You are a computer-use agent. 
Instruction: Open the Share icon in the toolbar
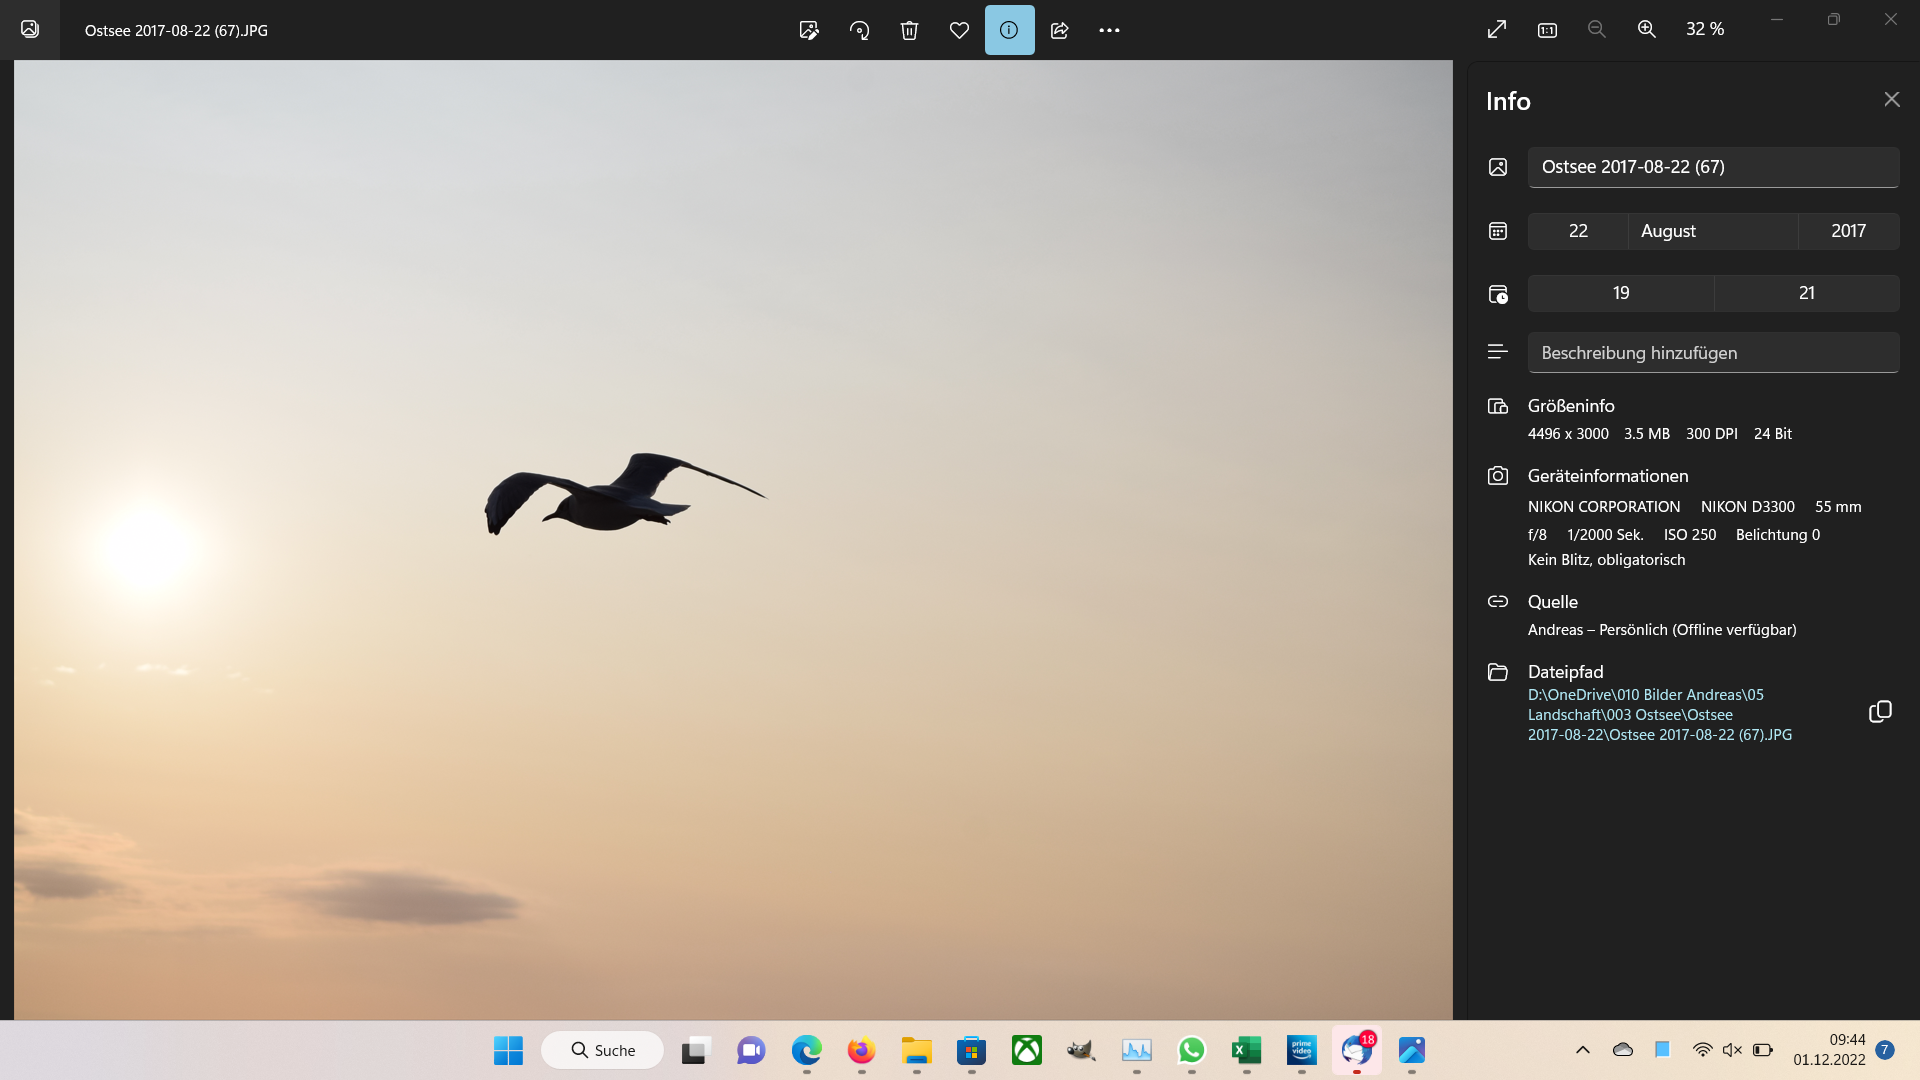[x=1060, y=30]
